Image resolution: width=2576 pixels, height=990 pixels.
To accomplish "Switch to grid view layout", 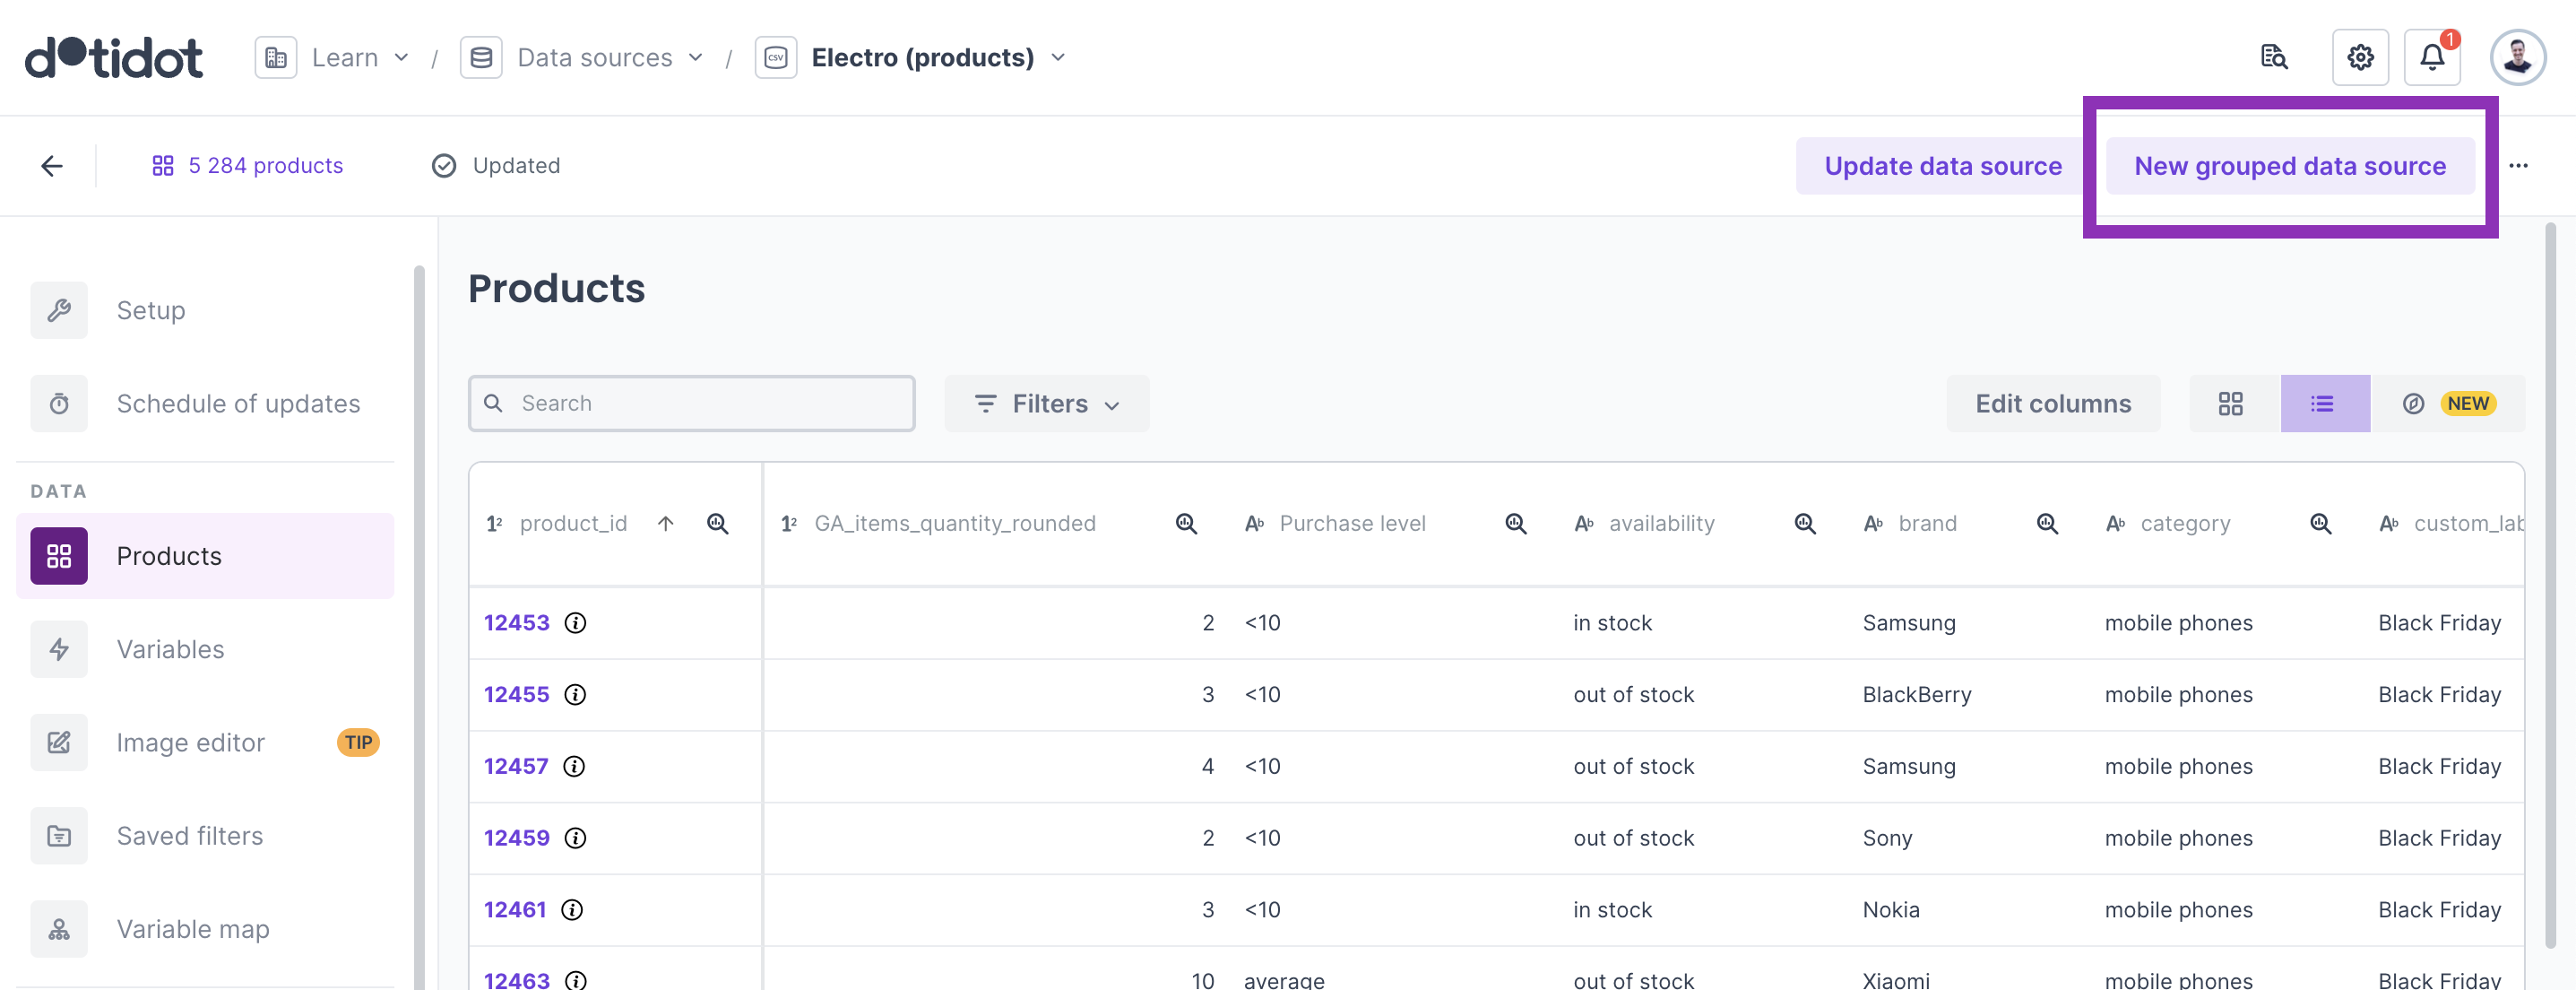I will [x=2230, y=403].
